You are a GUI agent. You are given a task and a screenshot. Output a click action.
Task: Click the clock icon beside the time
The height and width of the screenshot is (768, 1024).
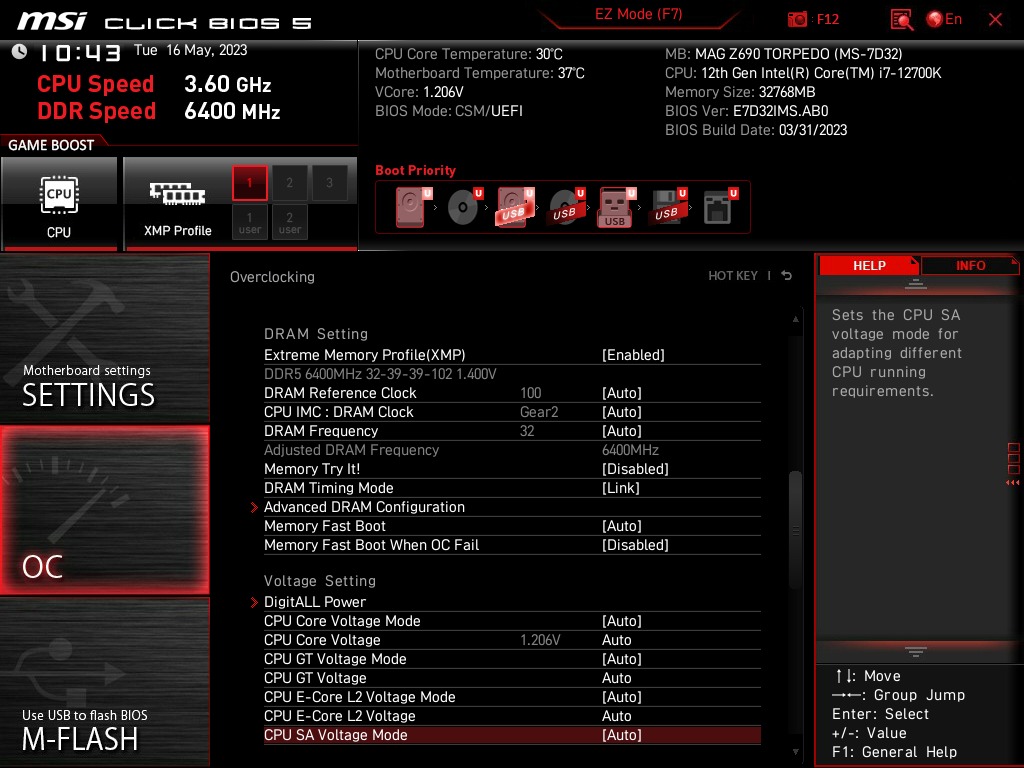[x=19, y=51]
